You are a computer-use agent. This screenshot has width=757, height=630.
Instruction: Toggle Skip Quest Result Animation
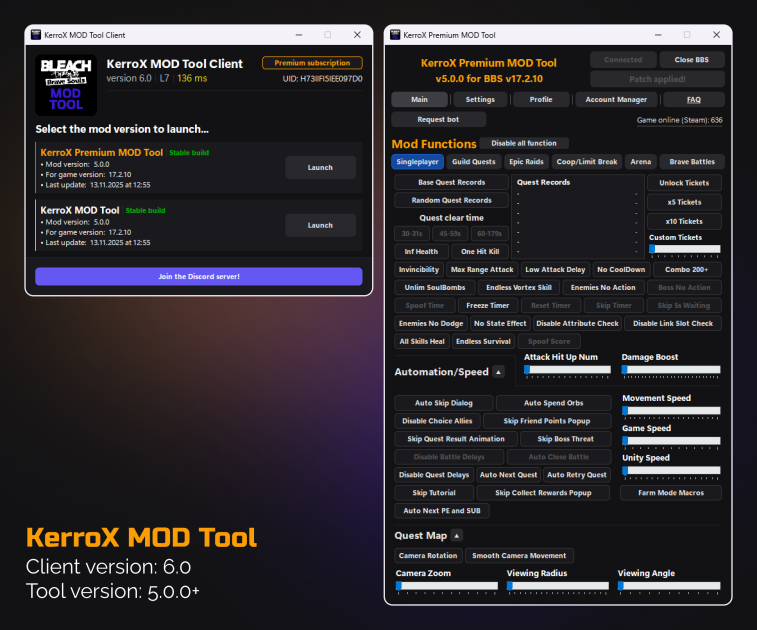pos(456,439)
